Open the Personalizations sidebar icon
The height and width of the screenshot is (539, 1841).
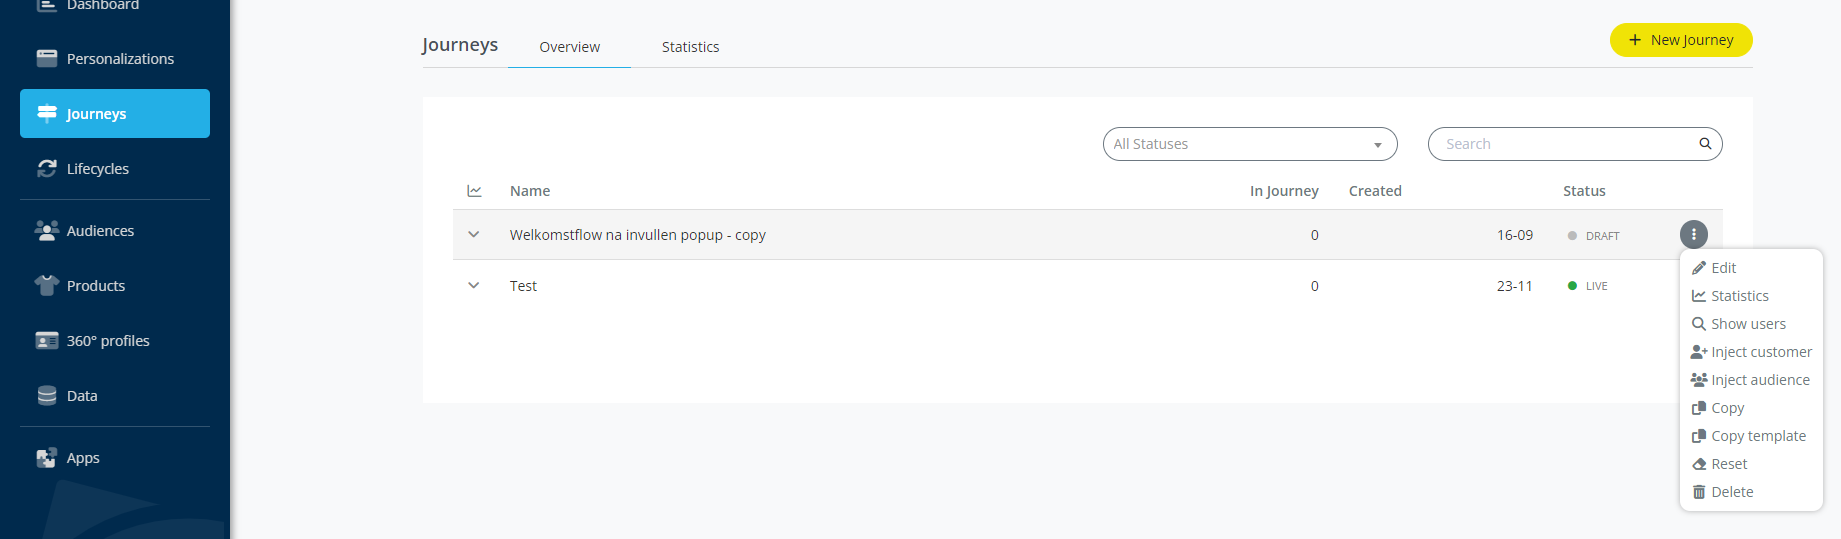[47, 58]
